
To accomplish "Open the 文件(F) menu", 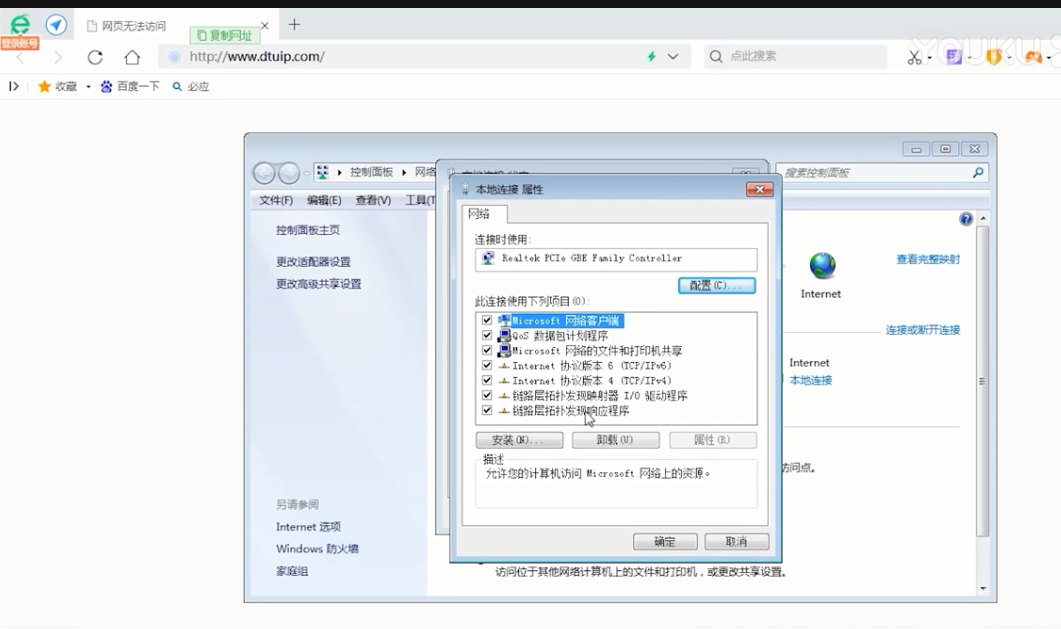I will 276,200.
